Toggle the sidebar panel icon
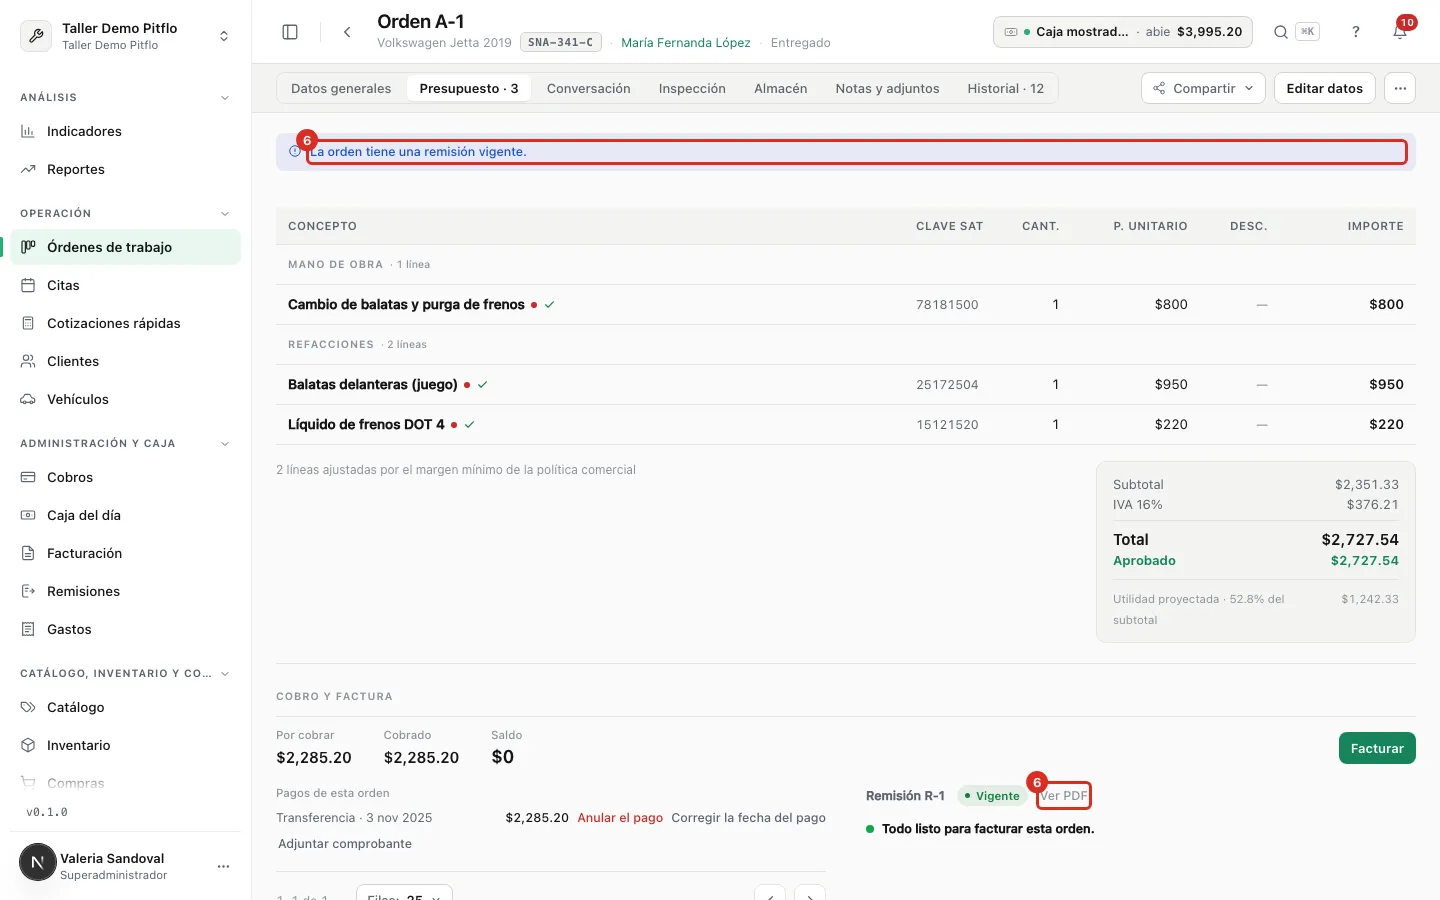This screenshot has height=900, width=1440. [x=290, y=32]
